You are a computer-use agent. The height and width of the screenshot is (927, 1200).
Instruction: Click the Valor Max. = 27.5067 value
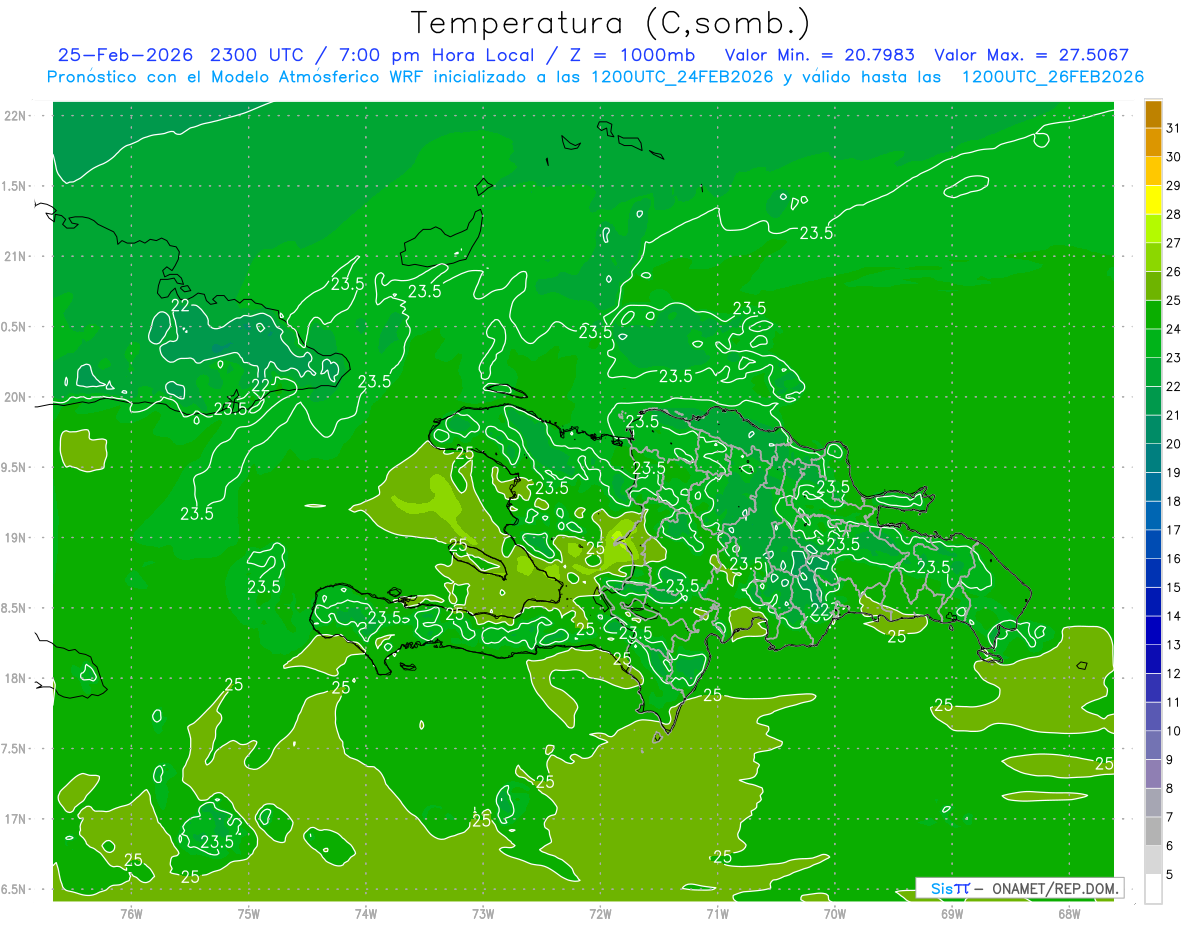coord(1032,56)
